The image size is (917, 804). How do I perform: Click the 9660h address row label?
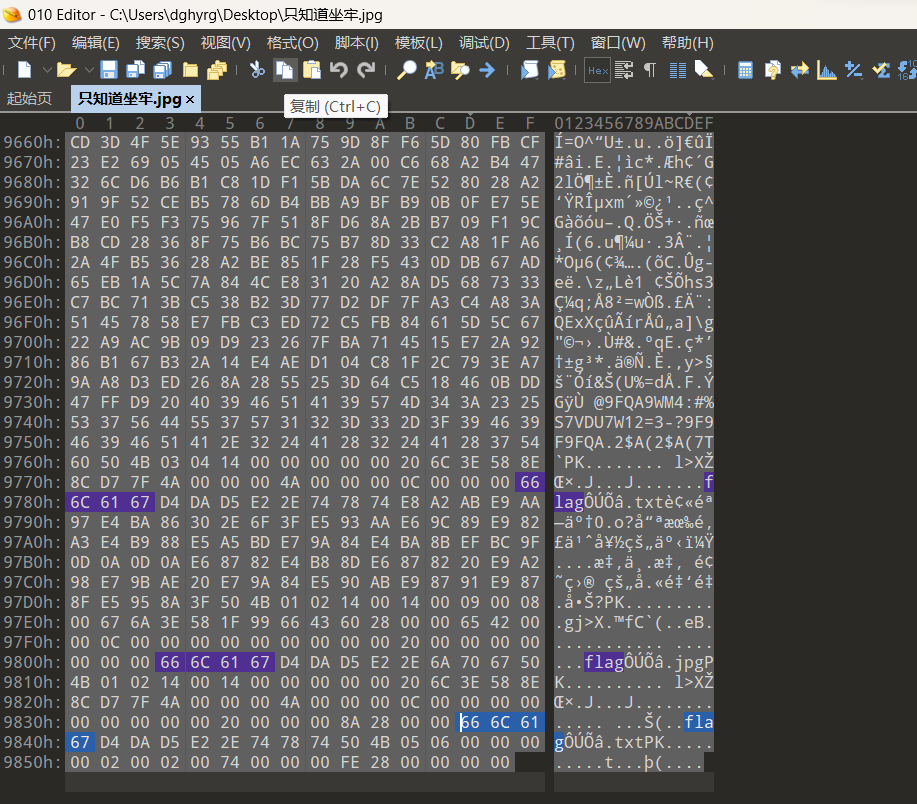click(32, 142)
